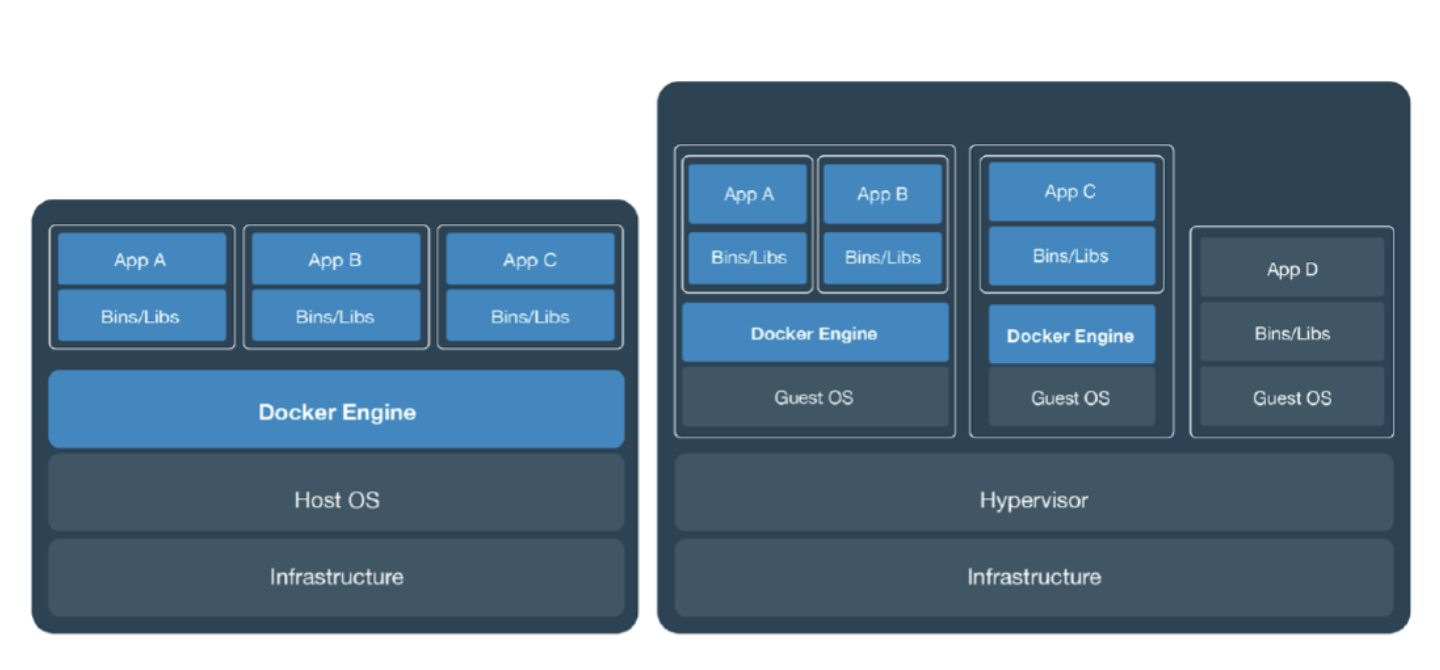Click the Infrastructure bar in the right diagram

(1033, 577)
